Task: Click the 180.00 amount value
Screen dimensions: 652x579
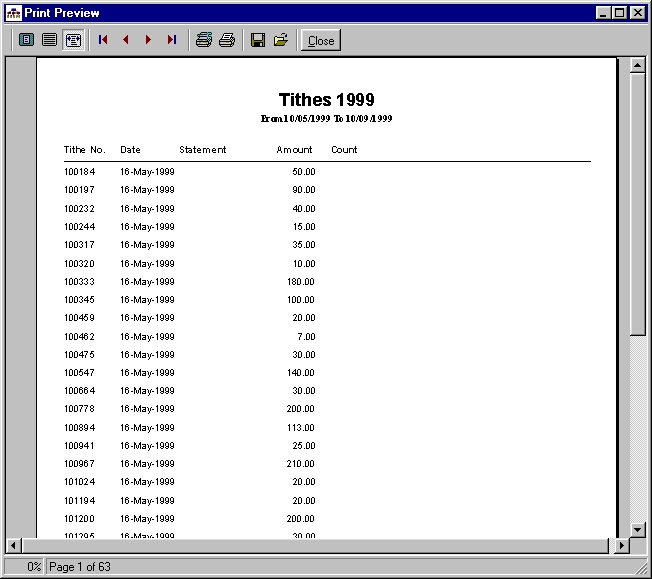Action: coord(301,282)
